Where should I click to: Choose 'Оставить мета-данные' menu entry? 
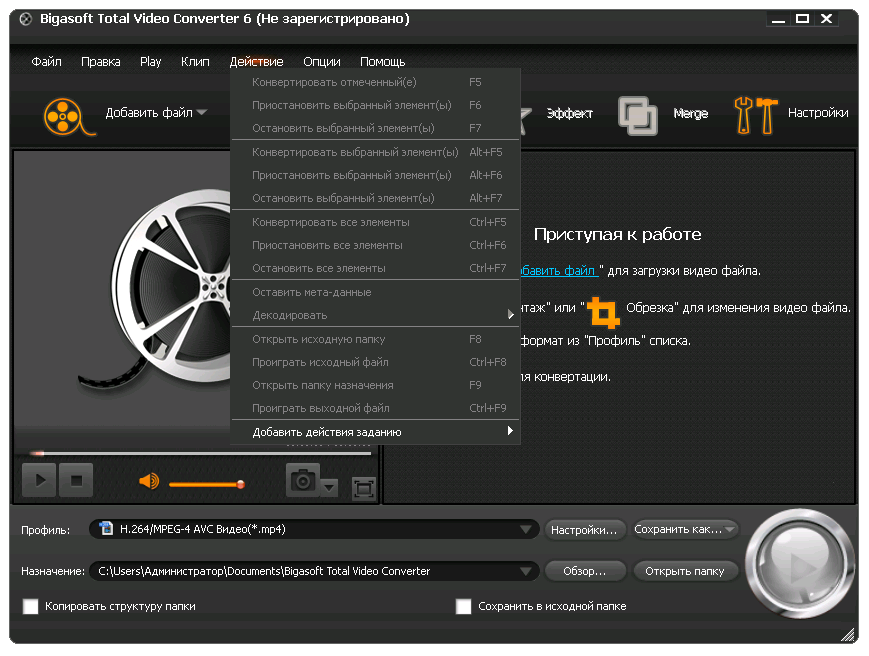pyautogui.click(x=375, y=292)
